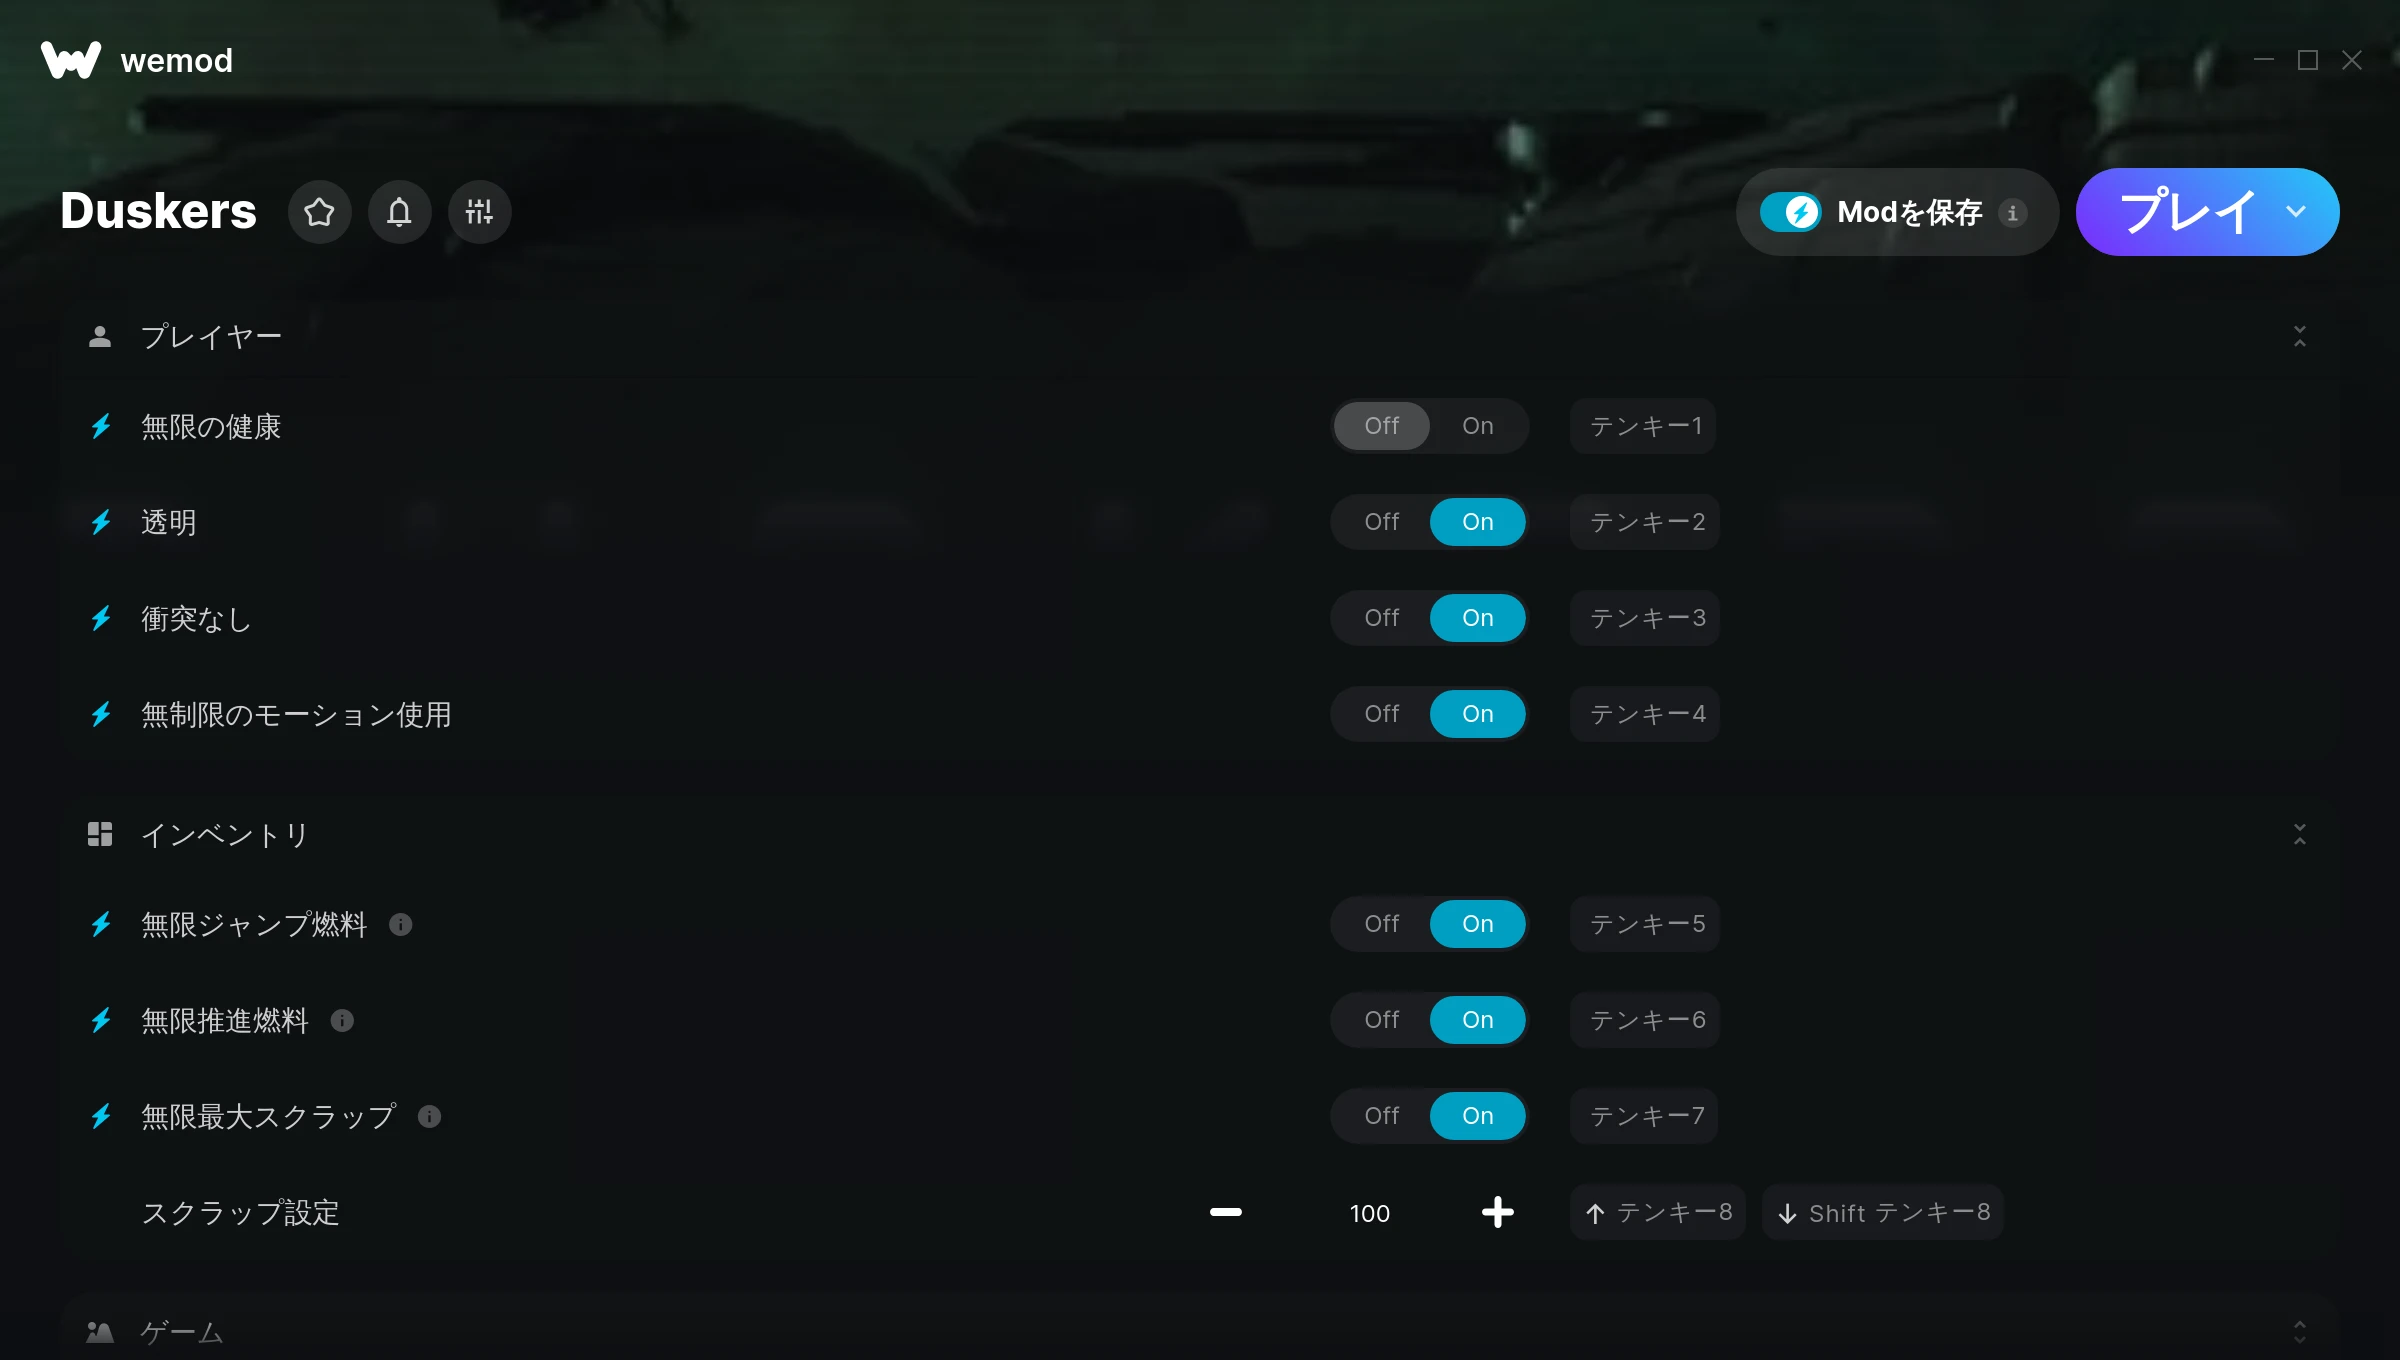Turn off 透明 cheat
Screen dimensions: 2400x1360
1382,522
